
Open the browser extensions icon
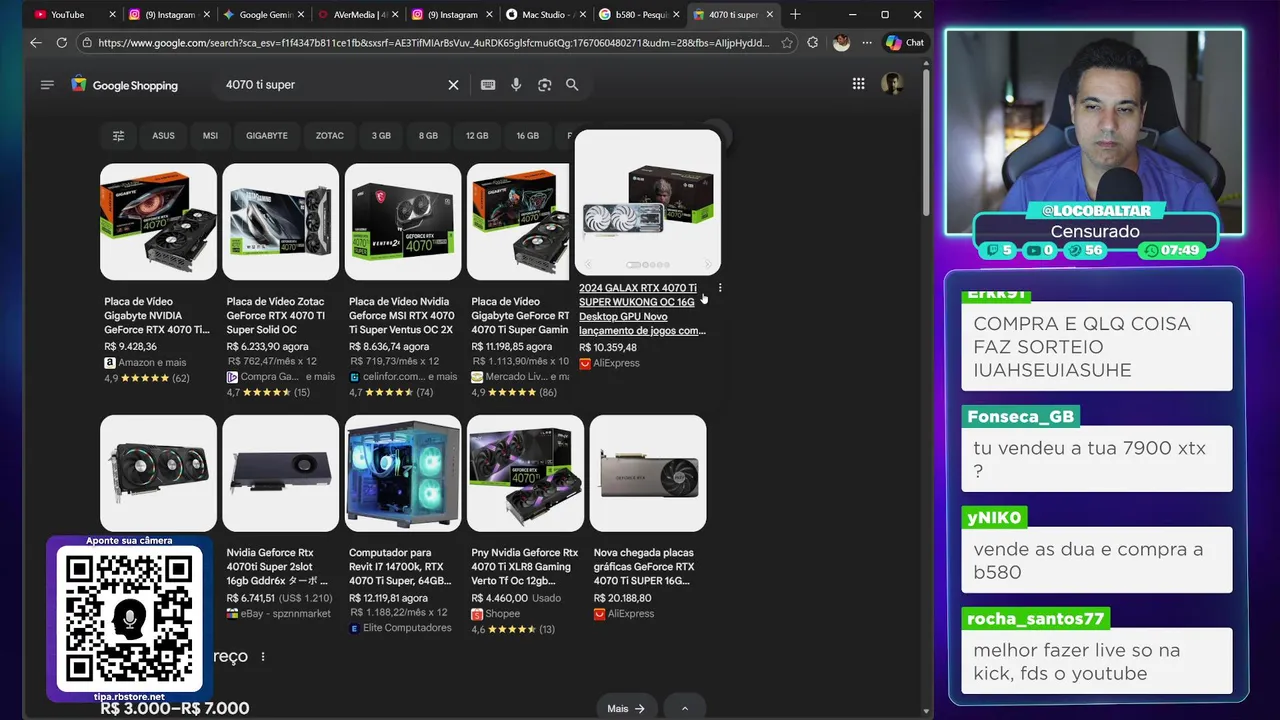tap(812, 43)
